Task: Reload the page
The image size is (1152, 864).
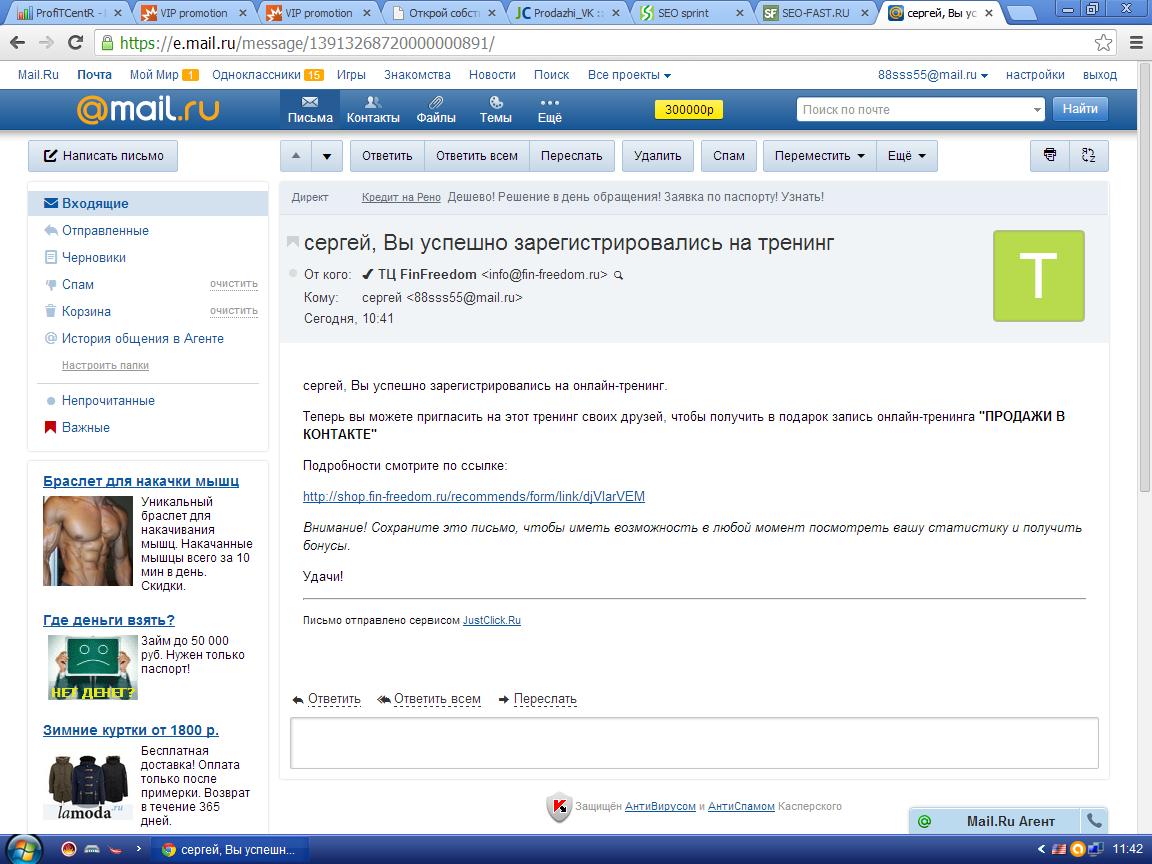Action: (75, 43)
